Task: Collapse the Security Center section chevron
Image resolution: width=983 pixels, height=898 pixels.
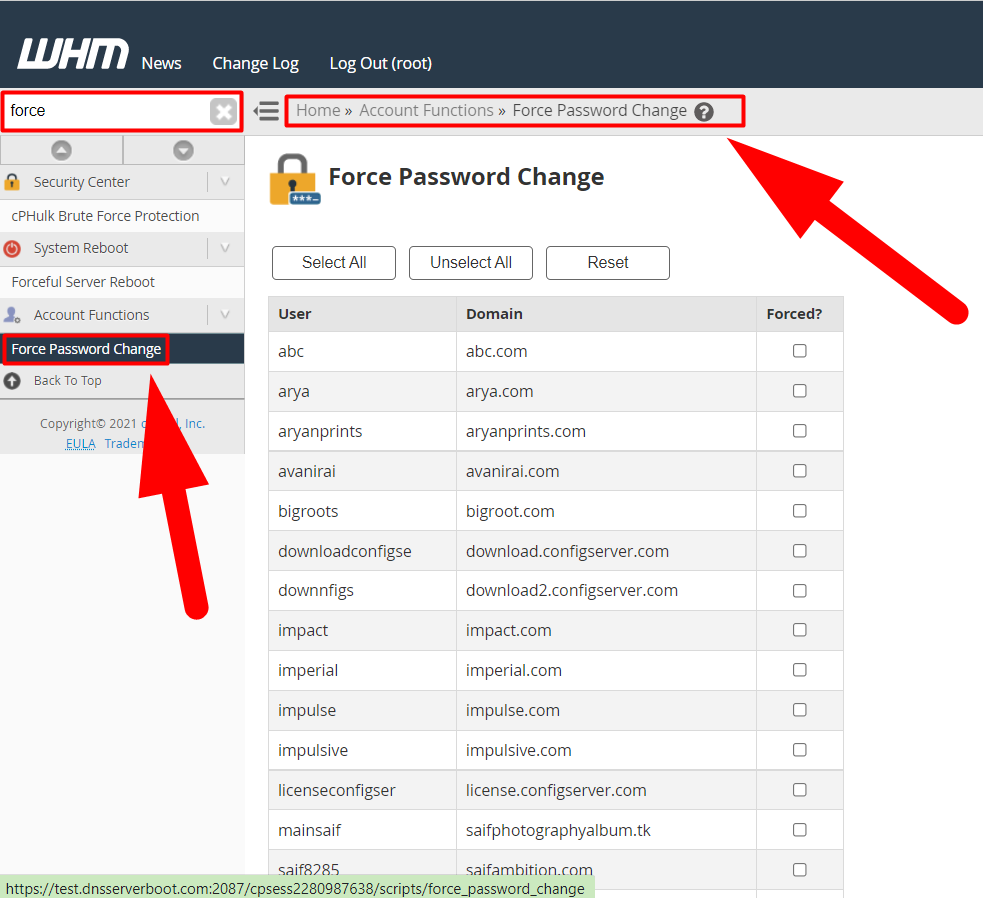Action: pyautogui.click(x=225, y=182)
